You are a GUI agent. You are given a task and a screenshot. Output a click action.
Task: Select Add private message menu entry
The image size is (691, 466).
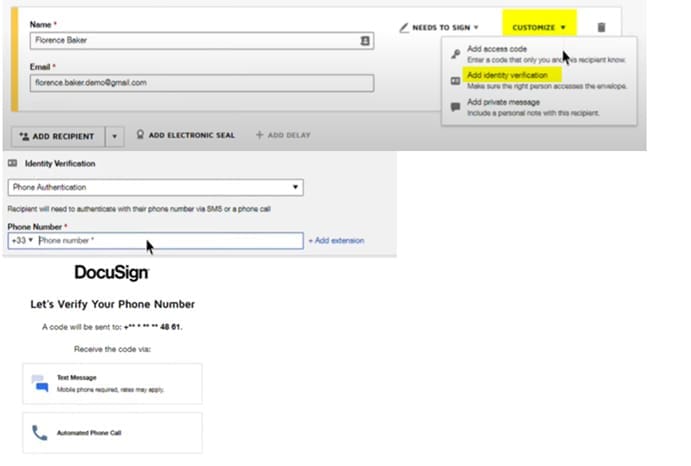pyautogui.click(x=503, y=102)
